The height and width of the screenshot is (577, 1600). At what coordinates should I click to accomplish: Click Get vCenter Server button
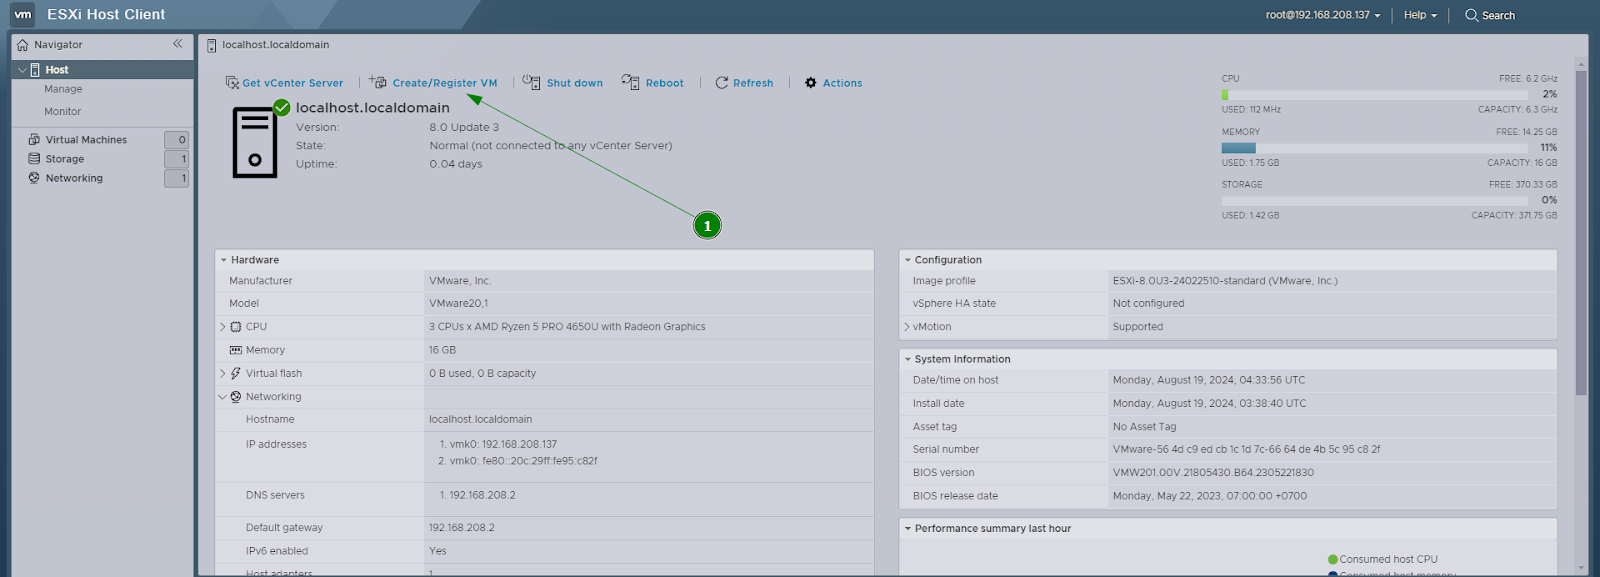(x=284, y=83)
